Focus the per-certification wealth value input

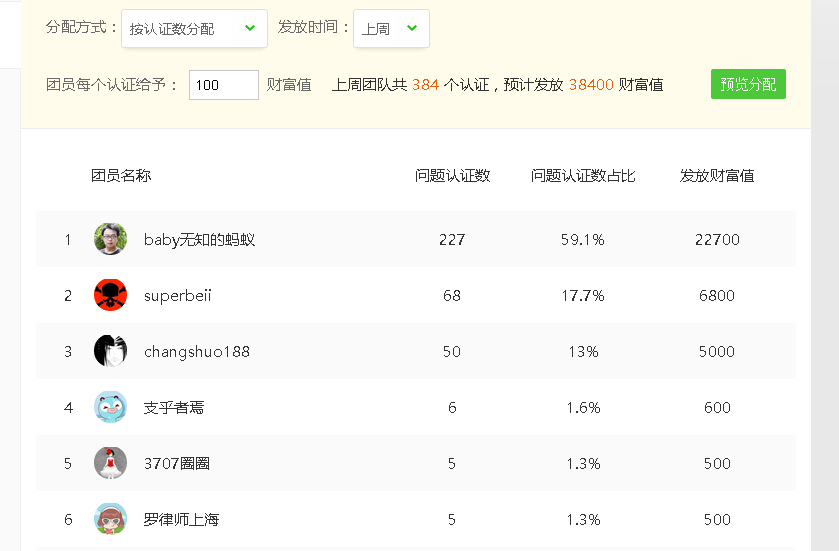click(224, 85)
